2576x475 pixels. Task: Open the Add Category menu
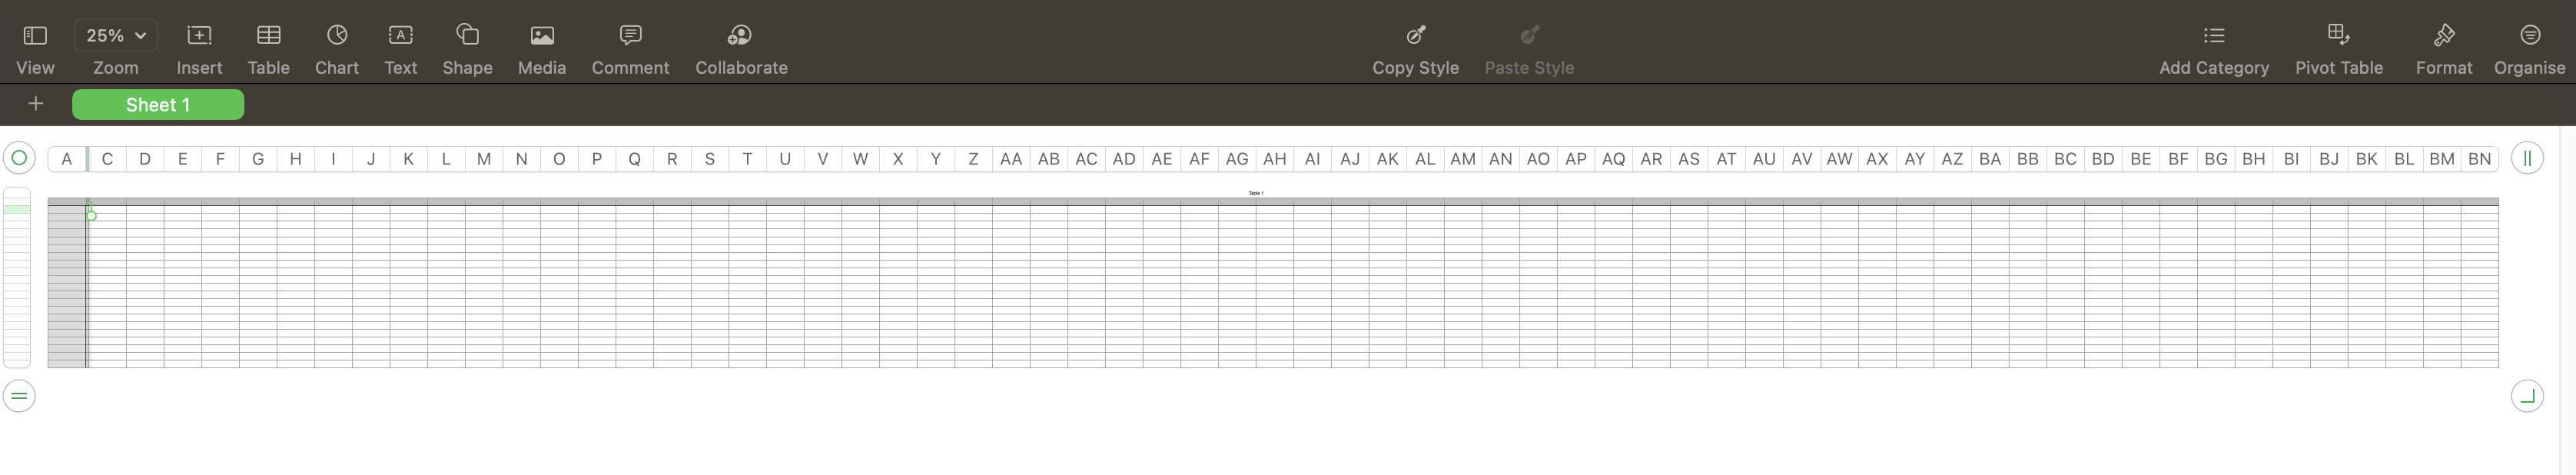(x=2213, y=48)
